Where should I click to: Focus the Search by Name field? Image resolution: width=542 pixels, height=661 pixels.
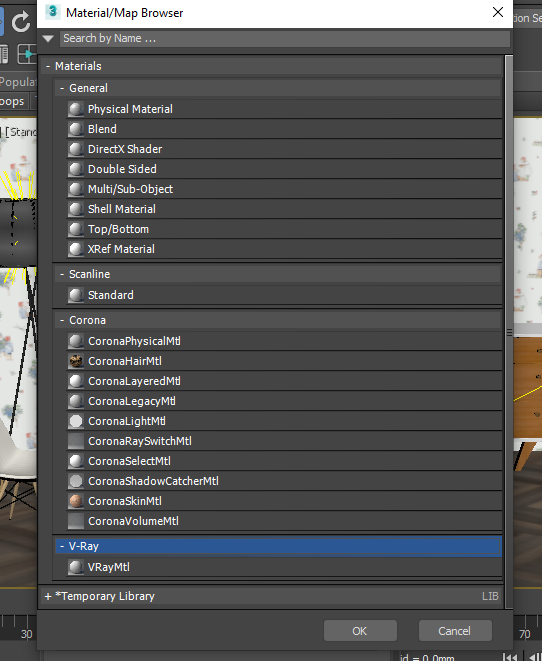(285, 39)
